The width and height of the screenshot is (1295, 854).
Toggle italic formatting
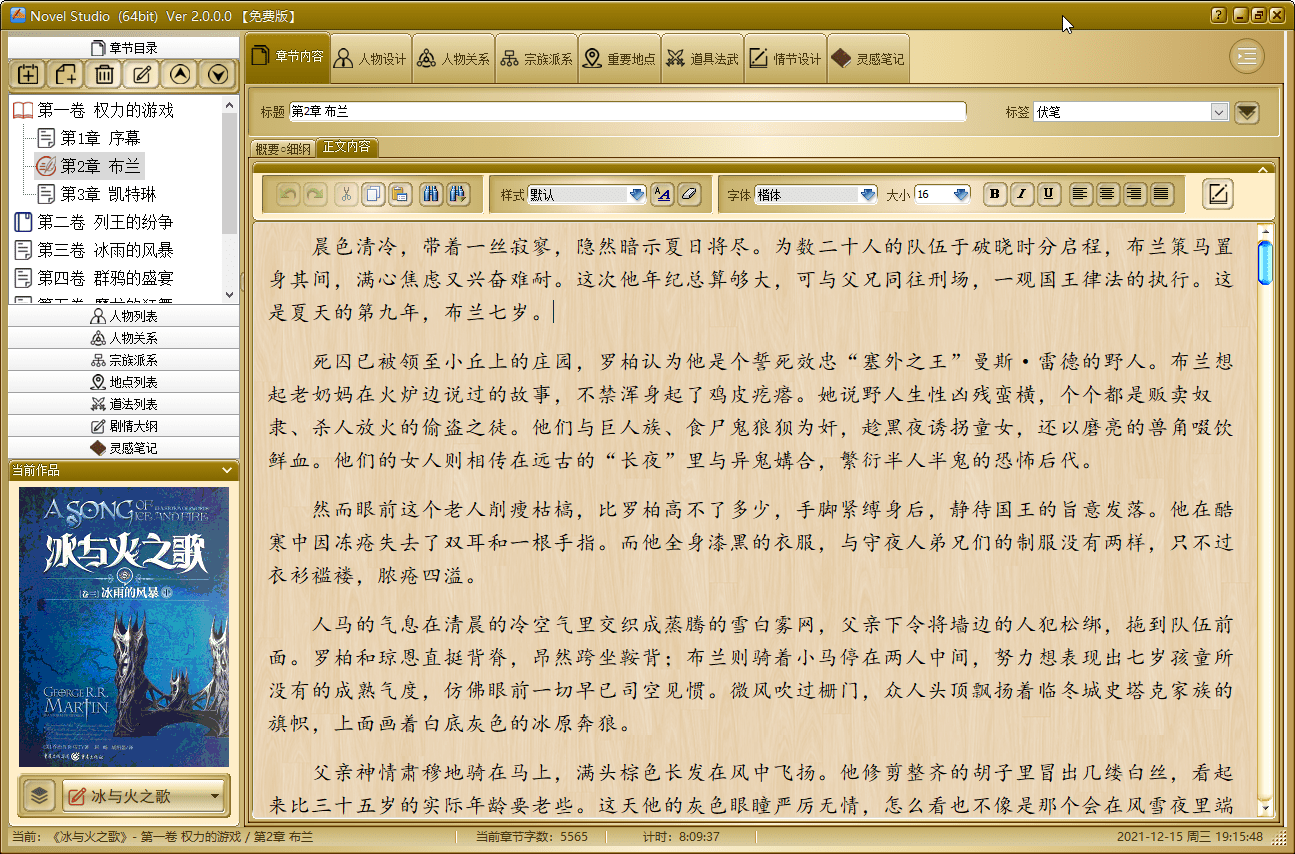[x=1021, y=195]
